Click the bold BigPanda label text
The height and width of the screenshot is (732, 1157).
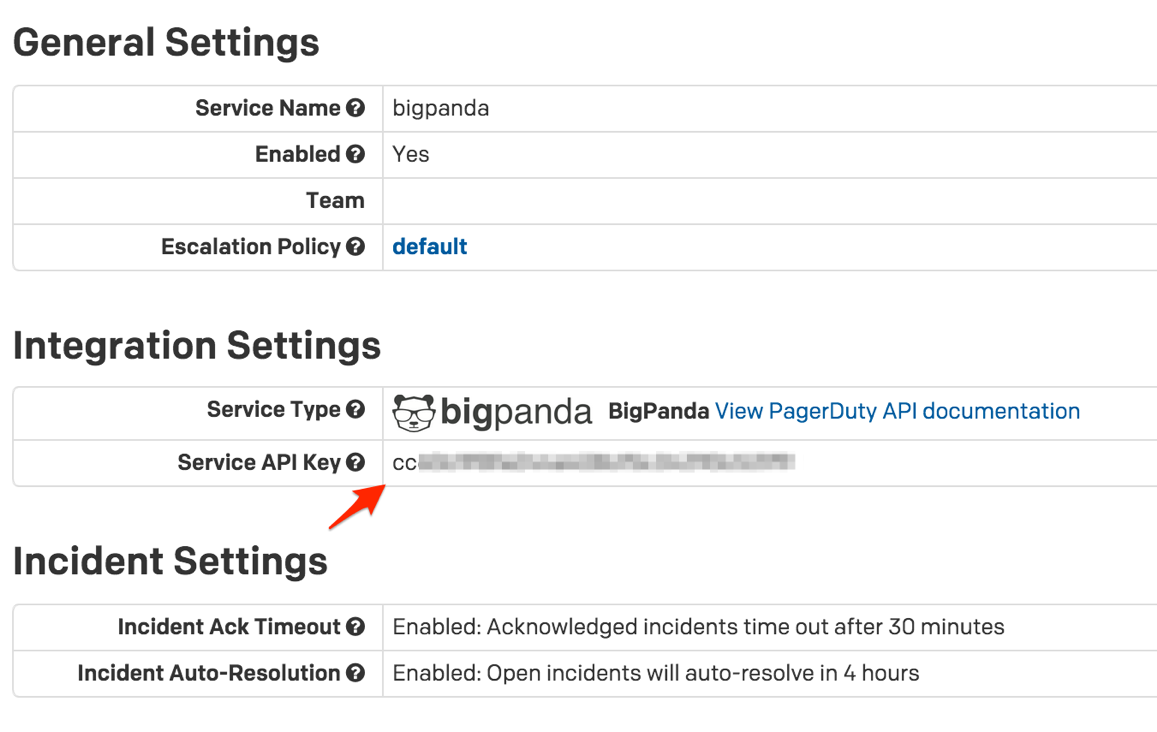(661, 410)
